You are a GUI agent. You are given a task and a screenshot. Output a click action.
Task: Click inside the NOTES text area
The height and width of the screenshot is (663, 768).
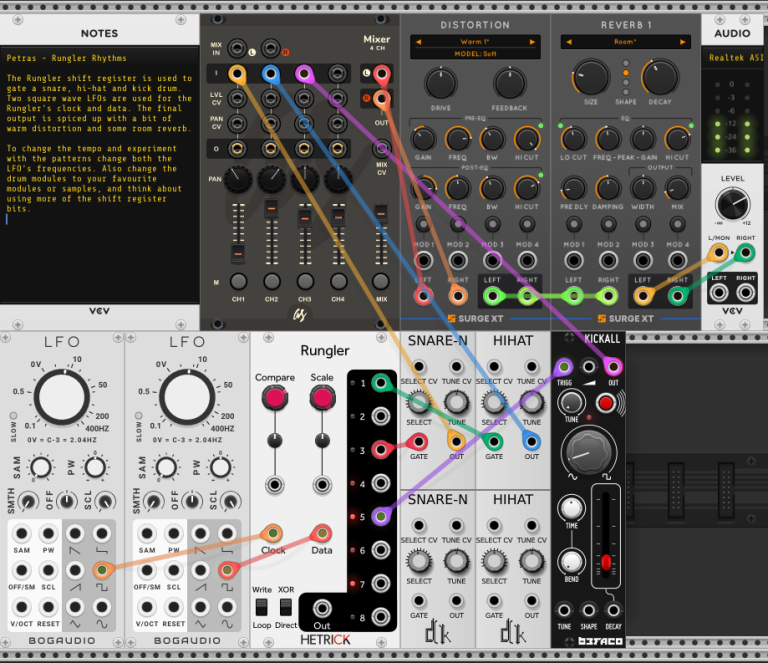(x=99, y=174)
